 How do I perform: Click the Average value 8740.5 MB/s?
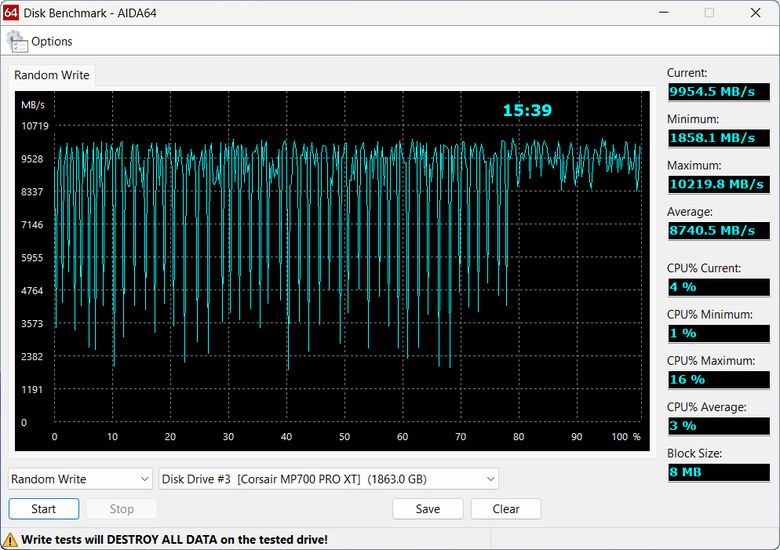[719, 230]
